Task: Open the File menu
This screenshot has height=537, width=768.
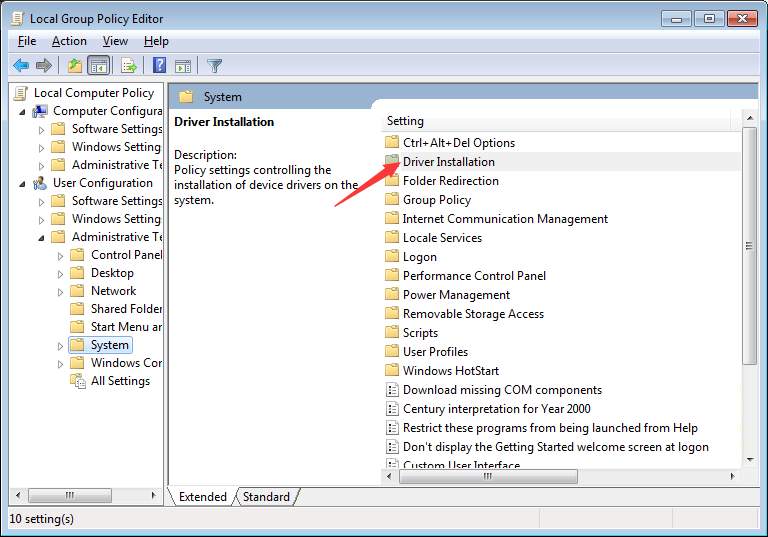Action: point(27,41)
